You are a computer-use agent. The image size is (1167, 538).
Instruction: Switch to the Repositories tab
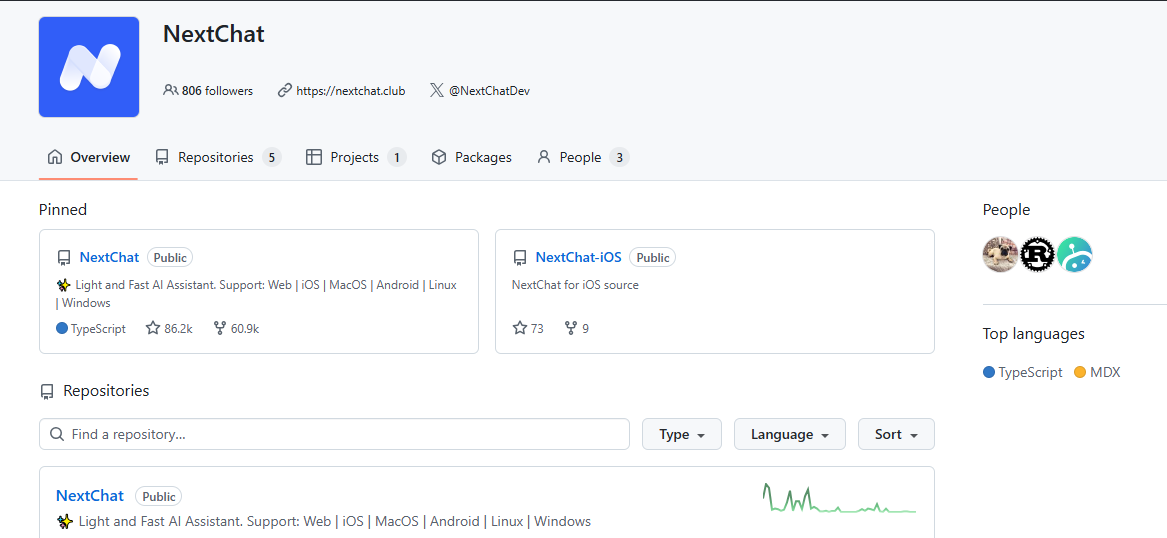(217, 157)
